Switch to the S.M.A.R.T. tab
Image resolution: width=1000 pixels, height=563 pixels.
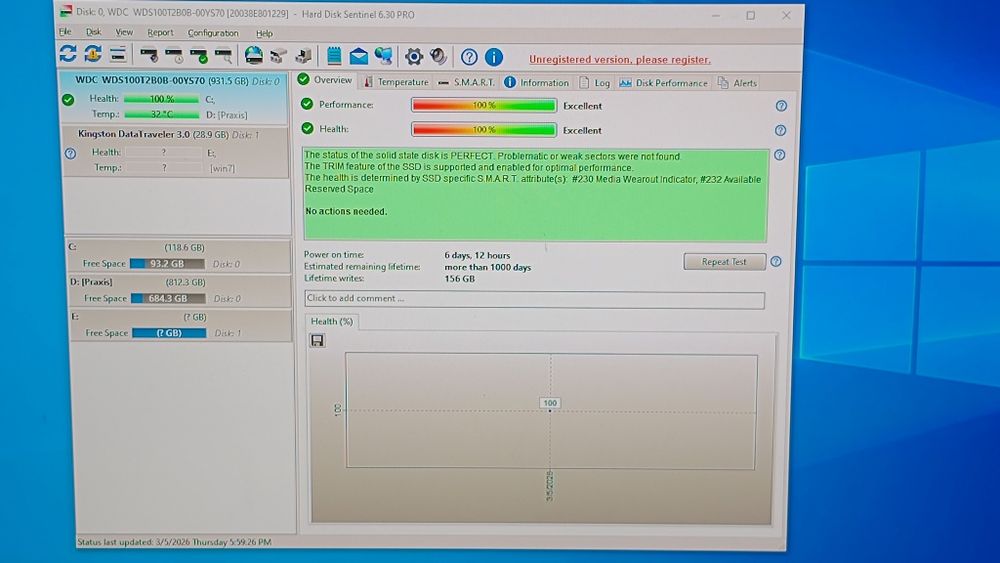click(466, 82)
